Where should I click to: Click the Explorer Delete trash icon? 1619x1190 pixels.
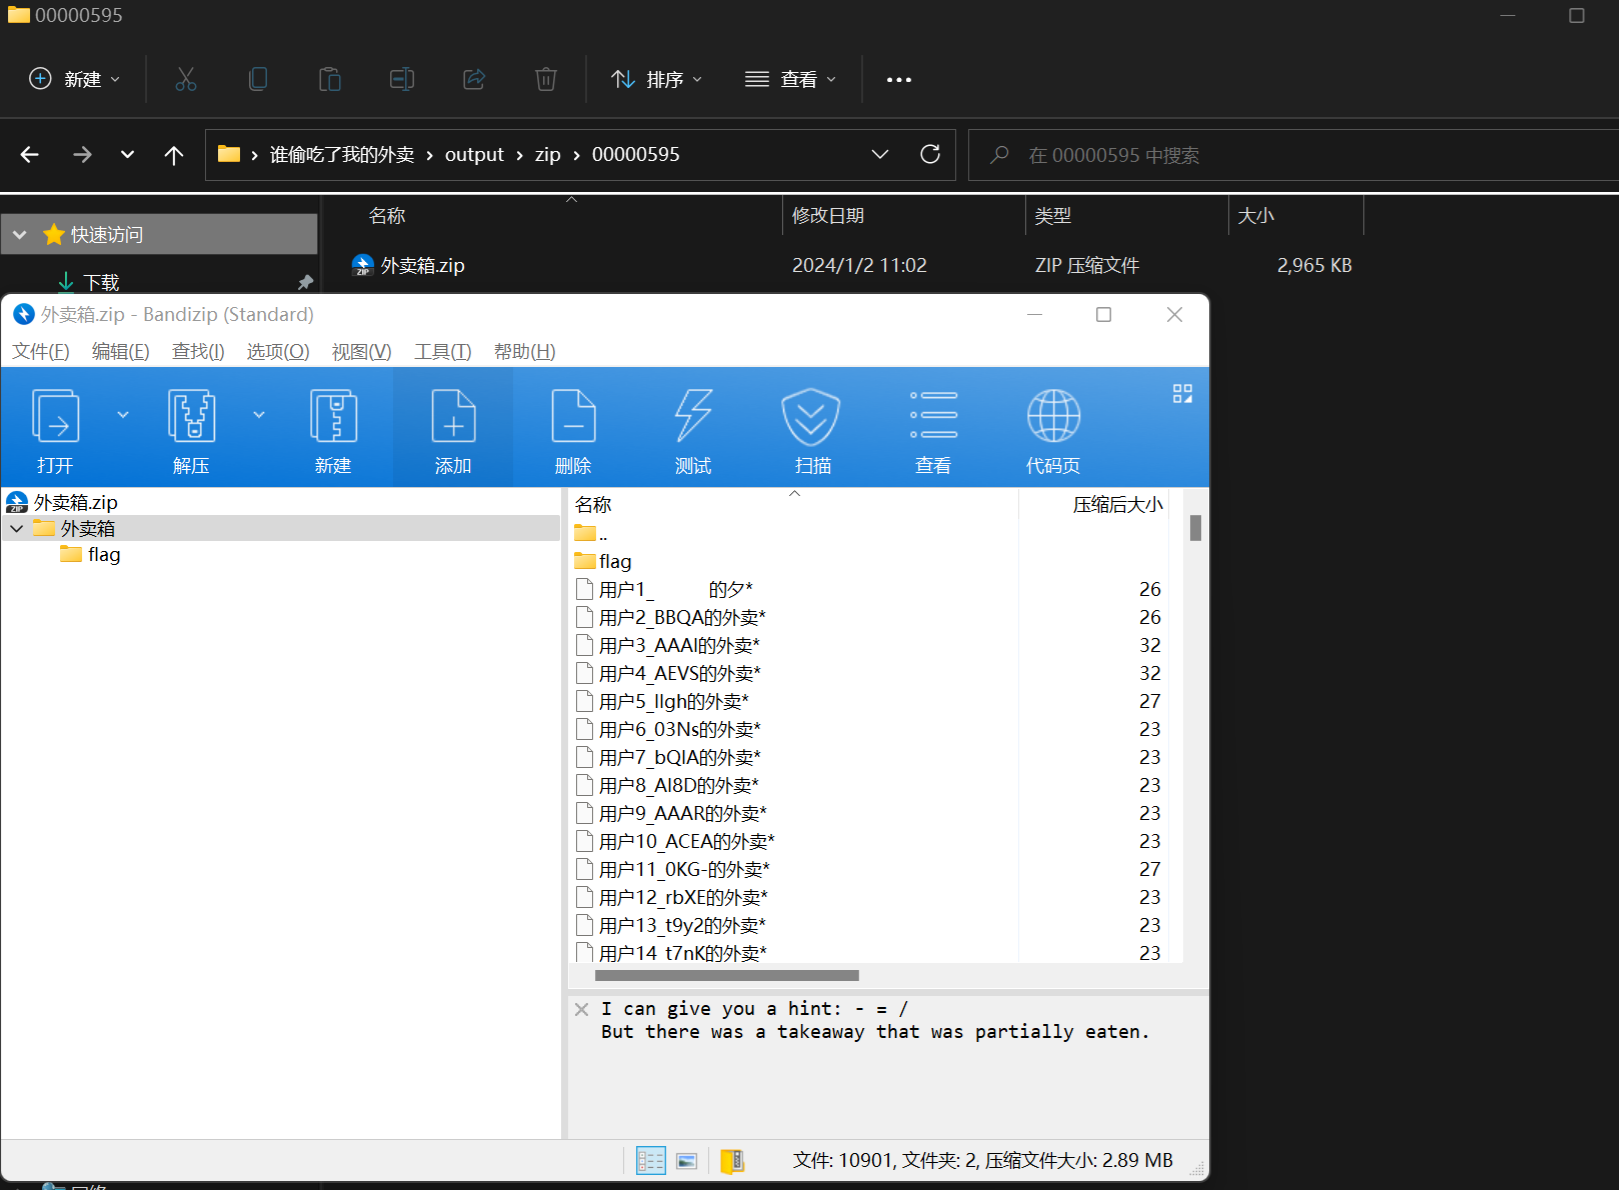546,79
